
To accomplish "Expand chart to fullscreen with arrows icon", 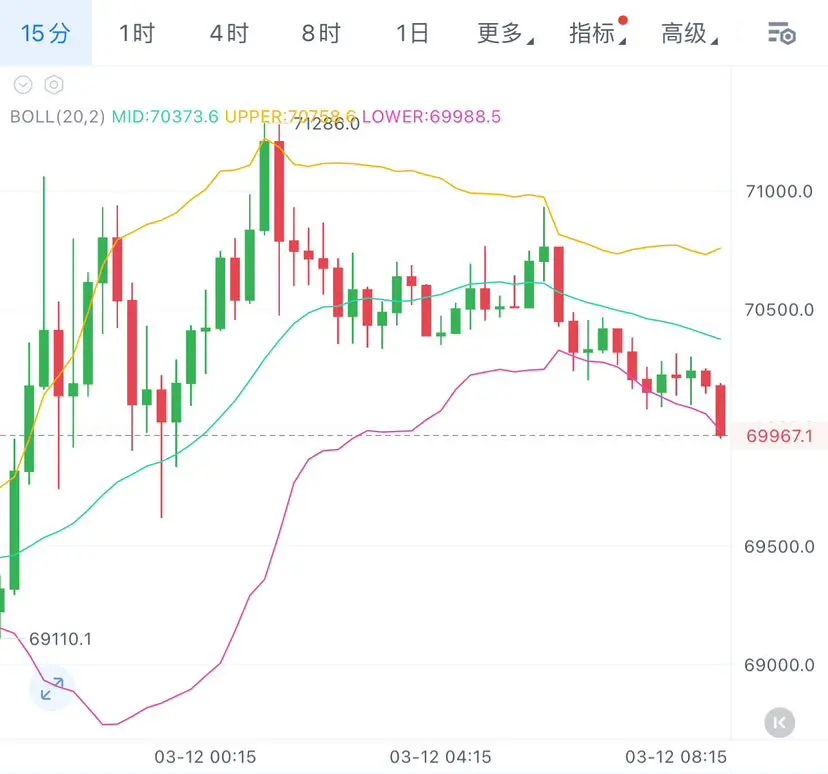I will point(52,689).
